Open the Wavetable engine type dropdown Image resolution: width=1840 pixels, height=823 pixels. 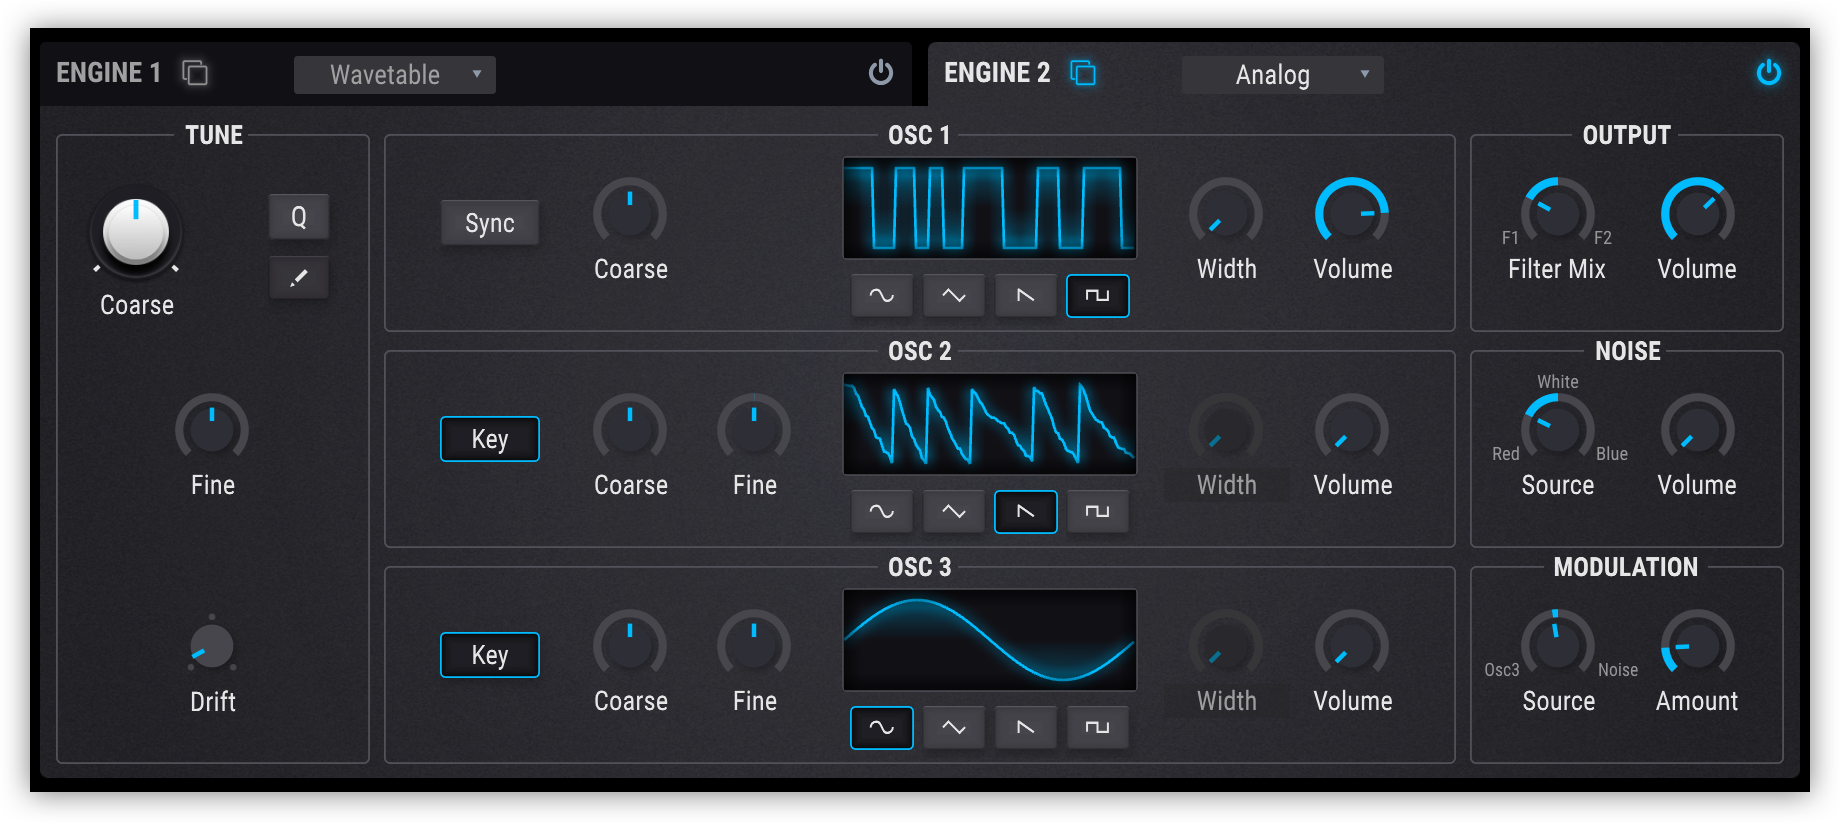click(x=395, y=75)
